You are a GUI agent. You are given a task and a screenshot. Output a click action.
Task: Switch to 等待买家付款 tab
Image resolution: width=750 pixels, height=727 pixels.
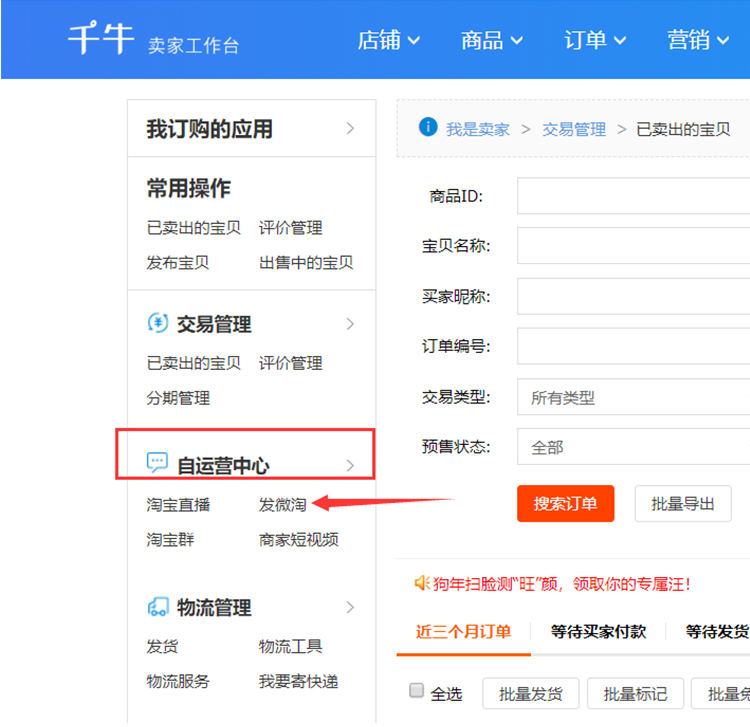(x=598, y=631)
